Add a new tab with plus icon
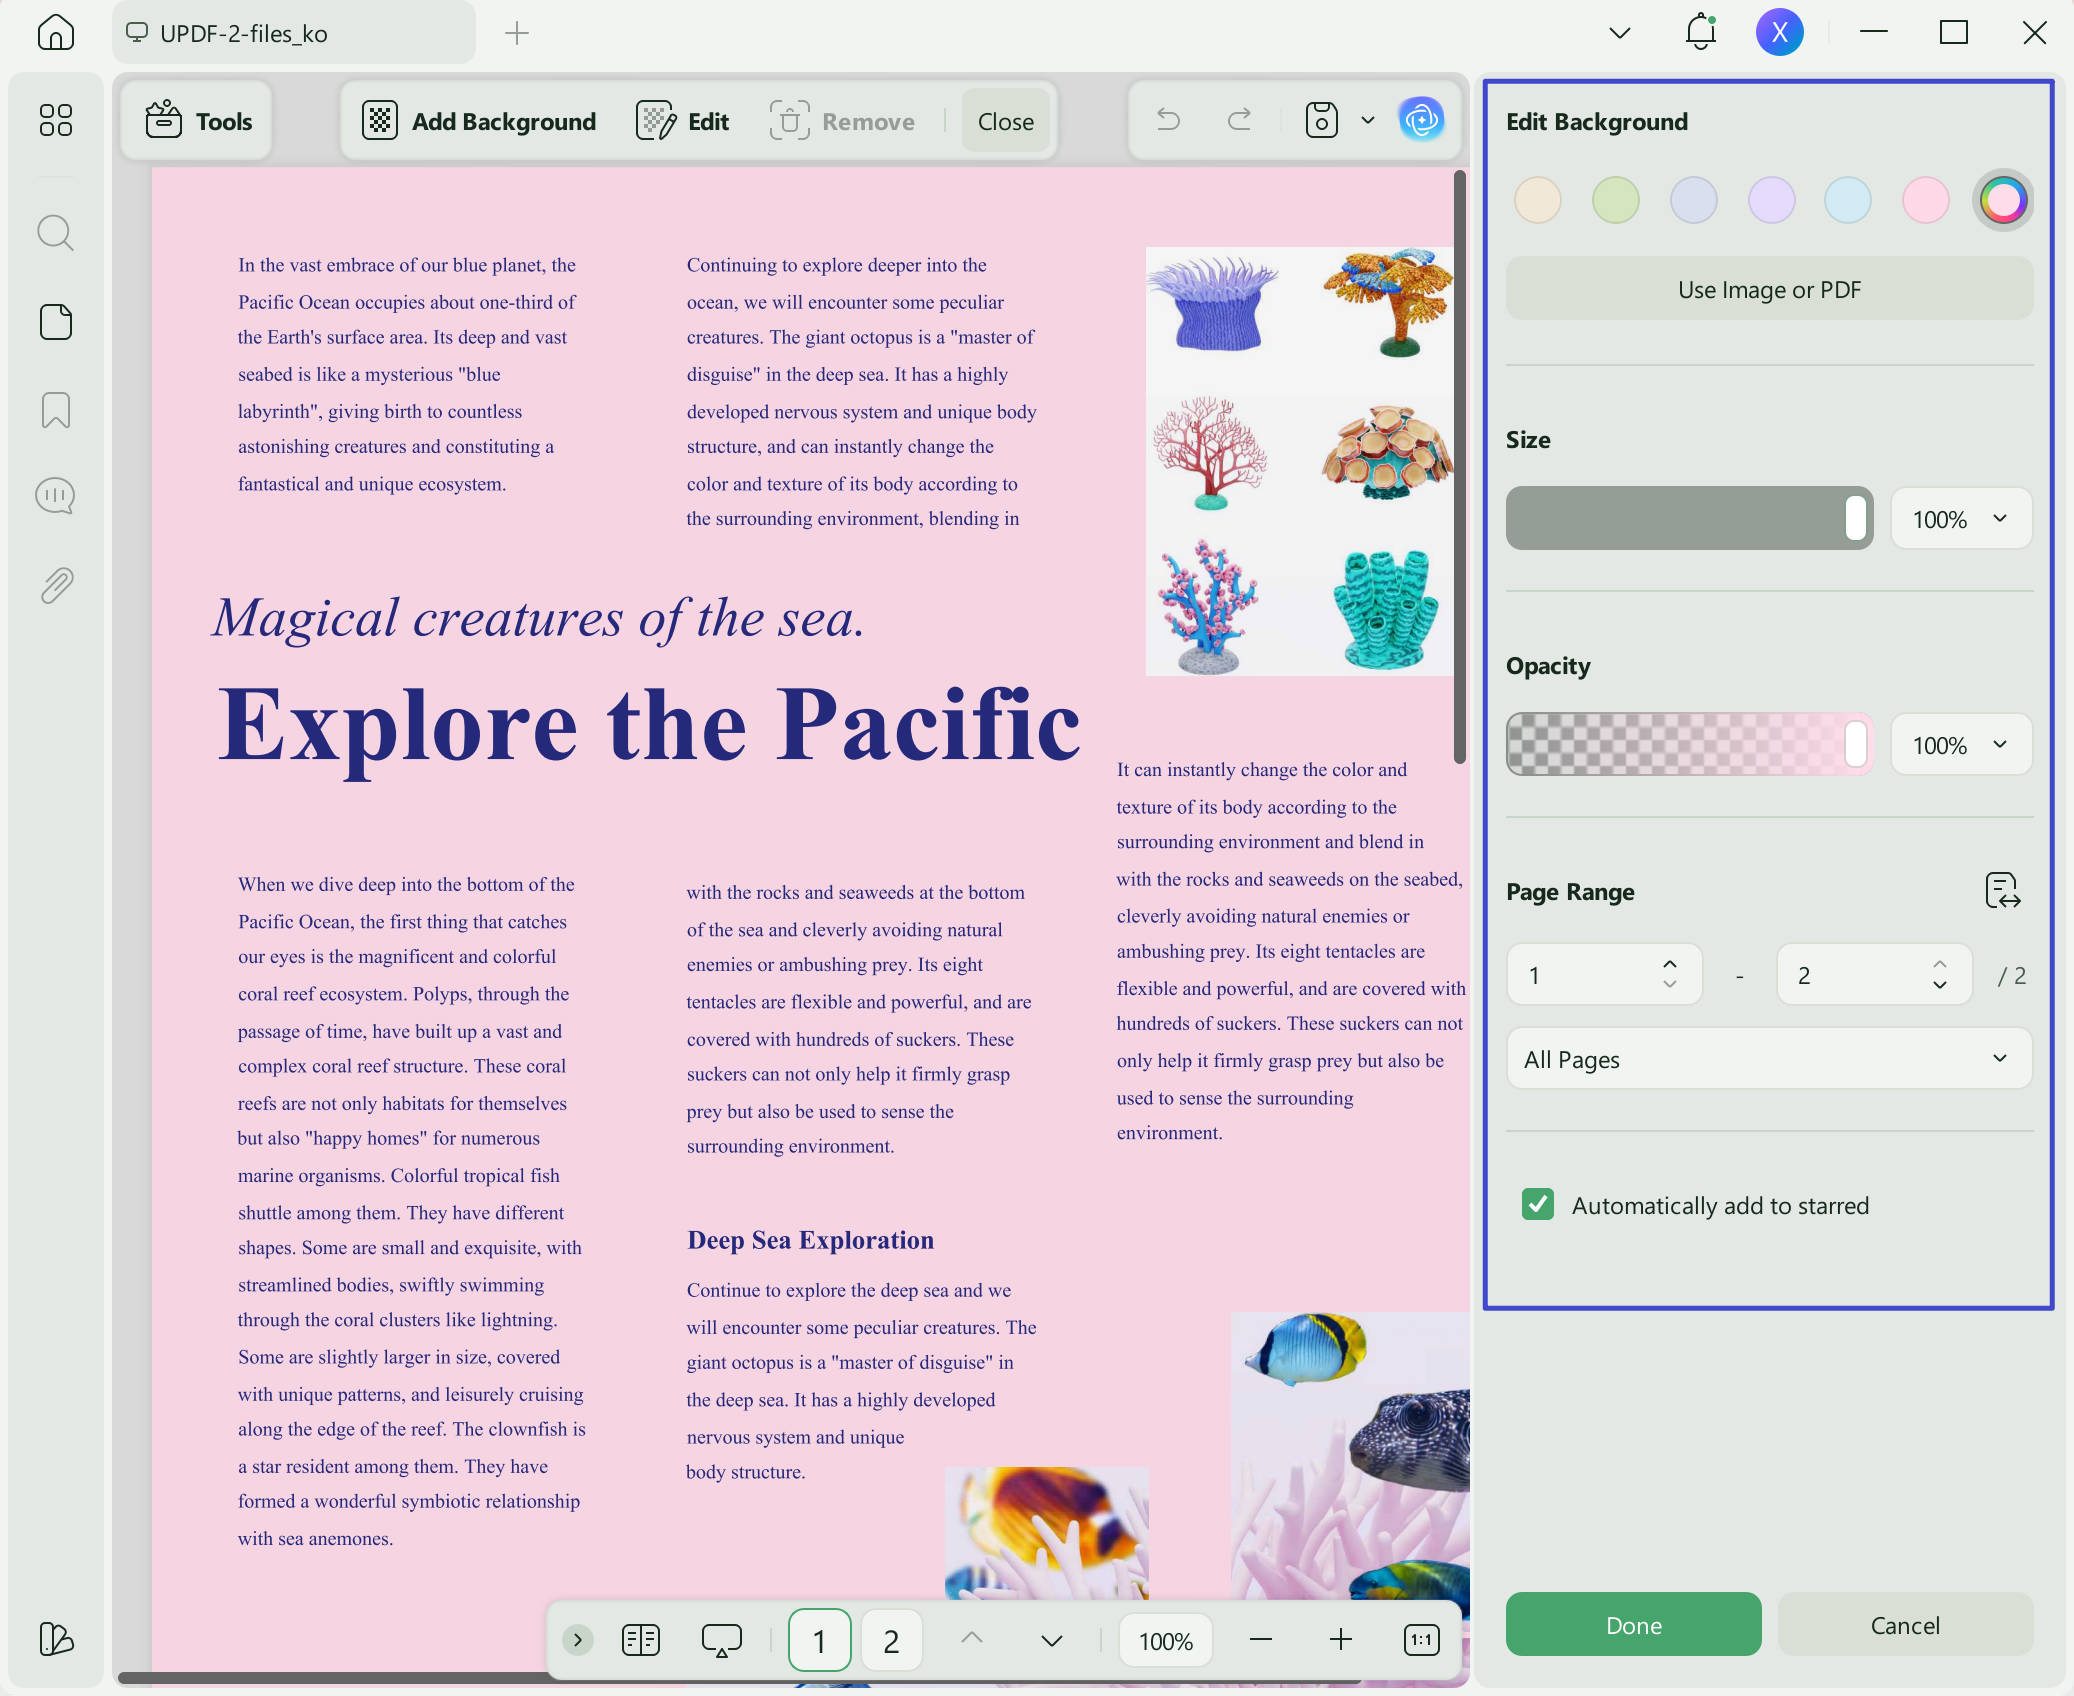The height and width of the screenshot is (1696, 2074). 517,33
